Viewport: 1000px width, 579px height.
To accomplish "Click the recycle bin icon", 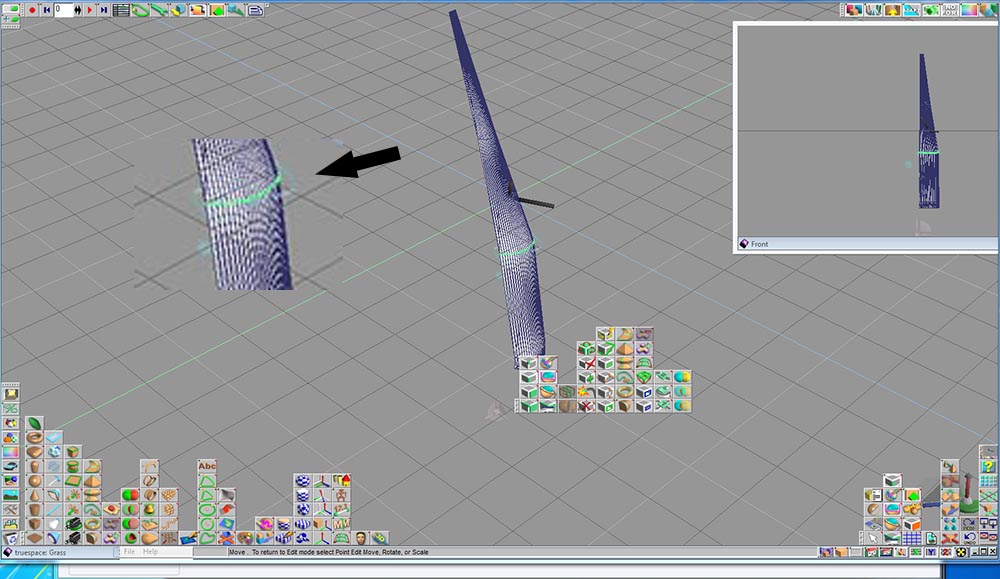I will coord(11,538).
